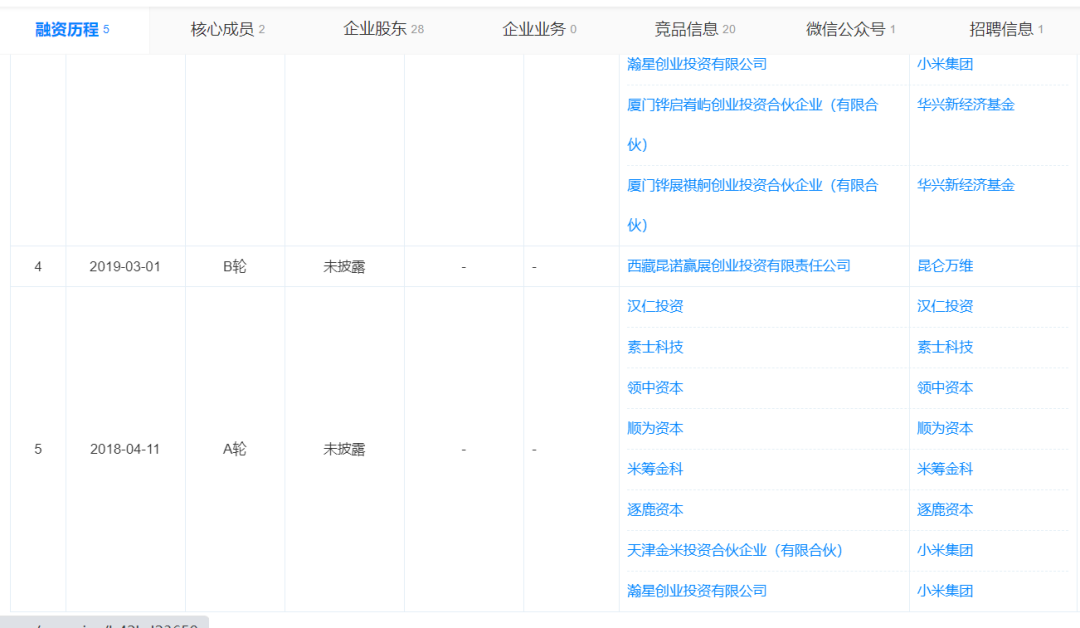Open the 西藏昆诺赢展创业投资有限责任公司 link
This screenshot has width=1080, height=628.
click(739, 266)
